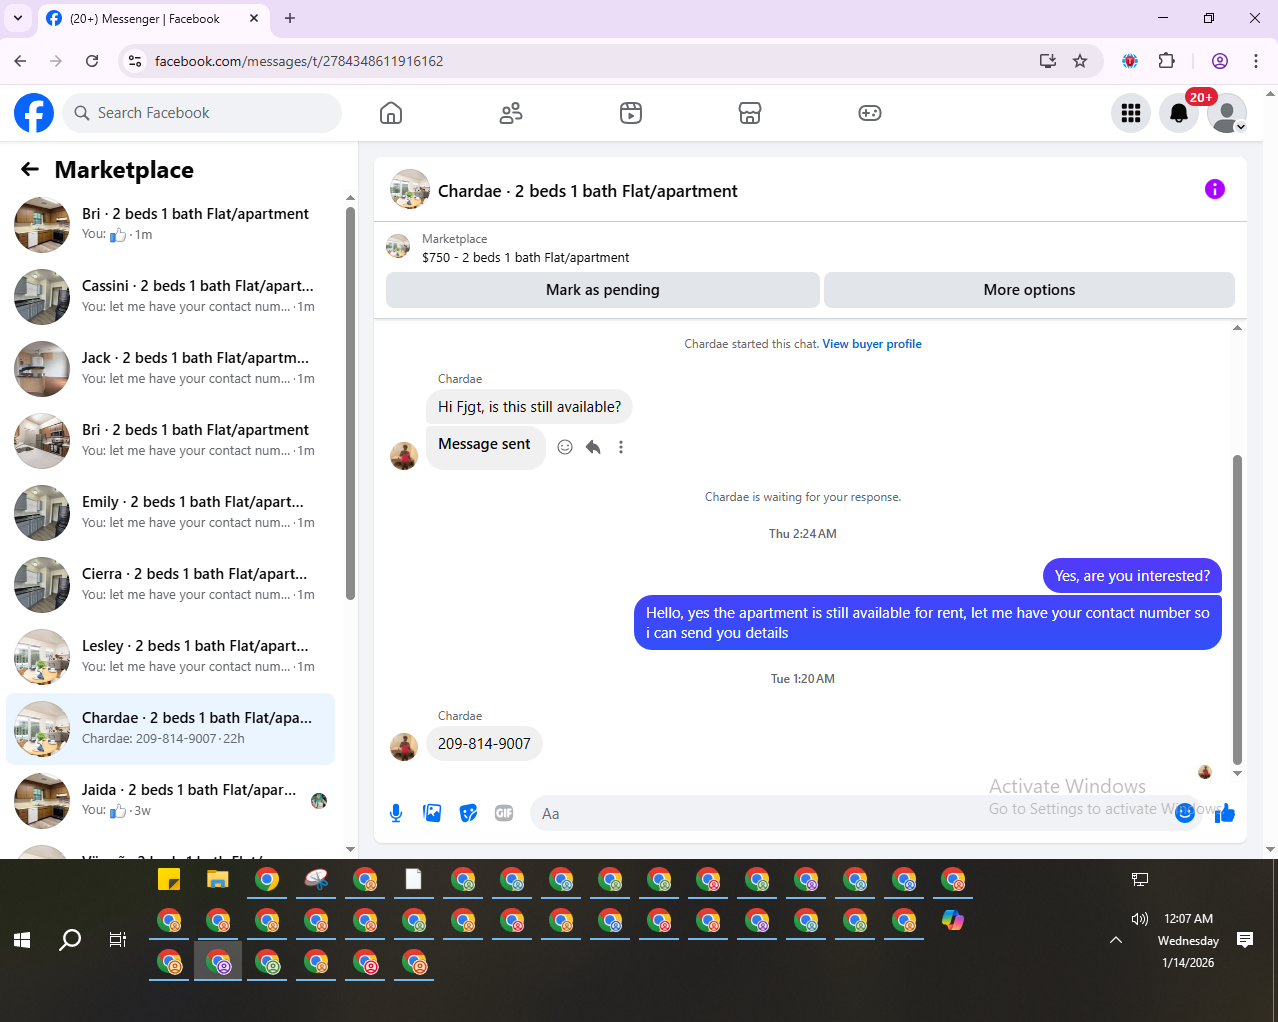1278x1022 pixels.
Task: Open conversation information purple icon
Action: coord(1215,189)
